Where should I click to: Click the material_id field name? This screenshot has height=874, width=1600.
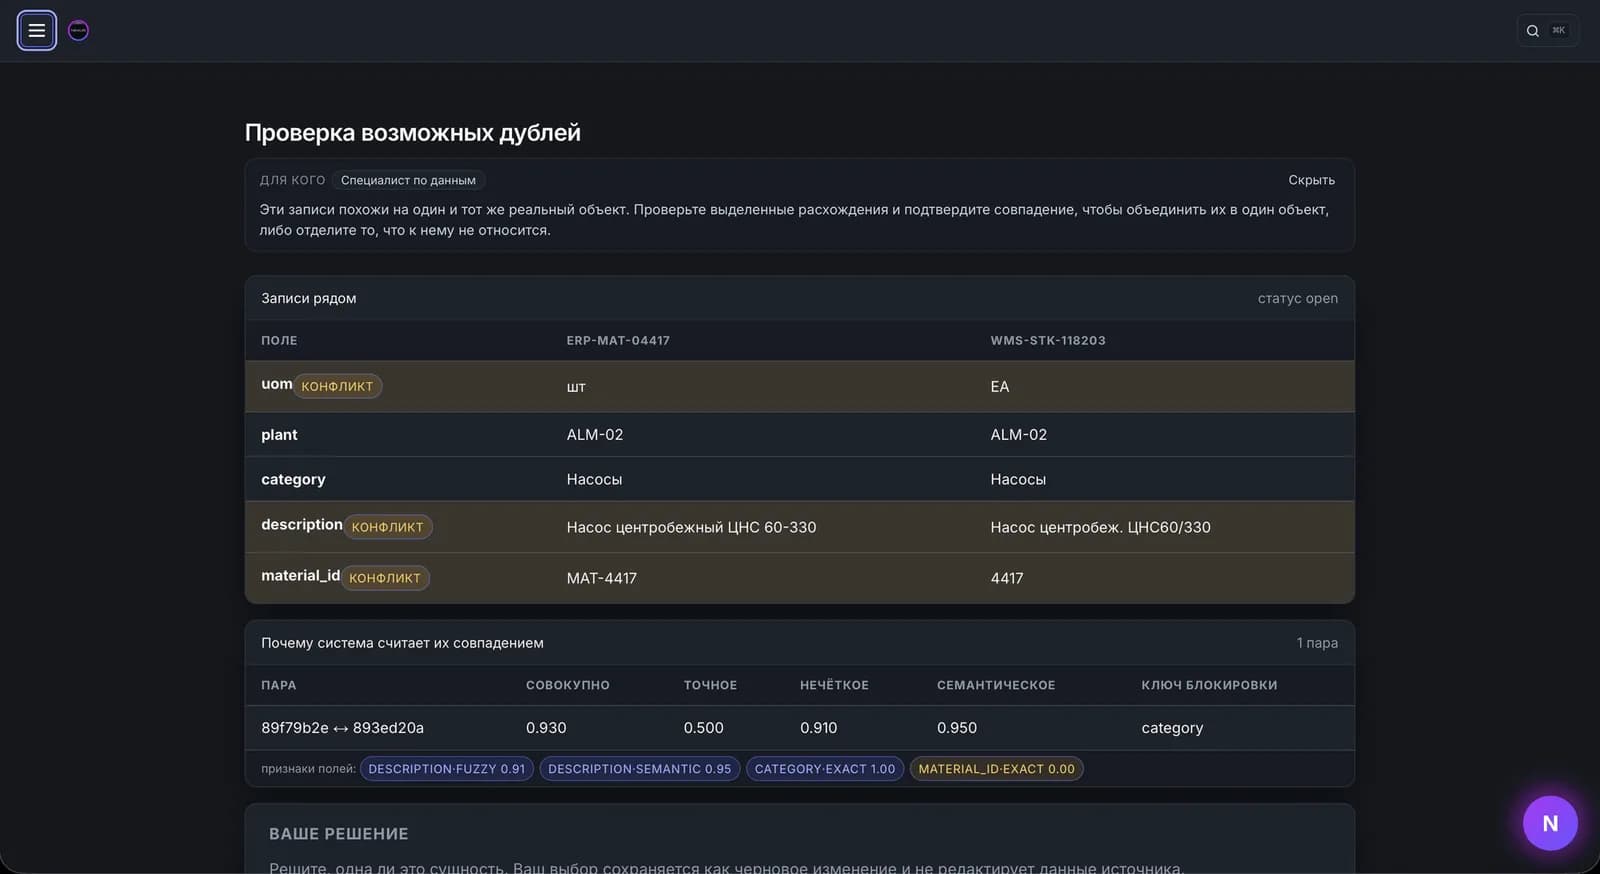click(300, 576)
